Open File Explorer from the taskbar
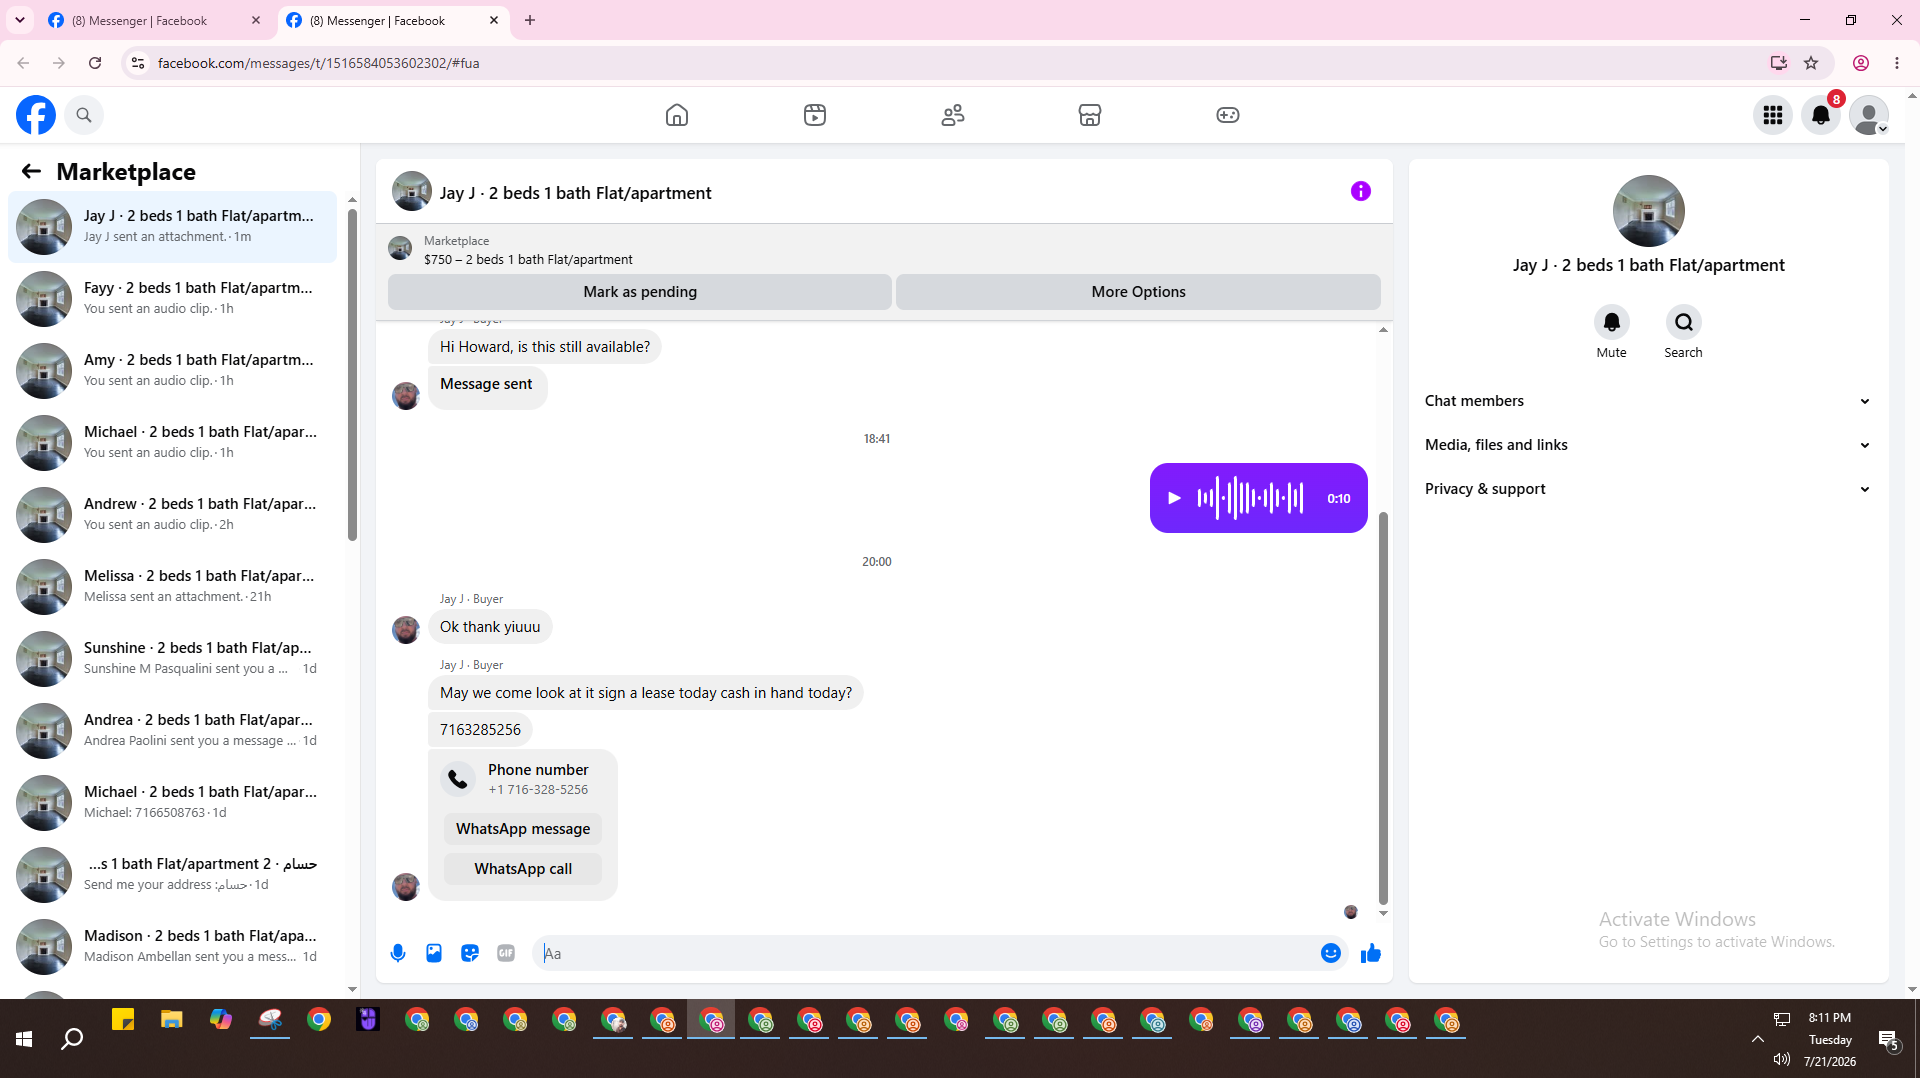1920x1078 pixels. 172,1020
